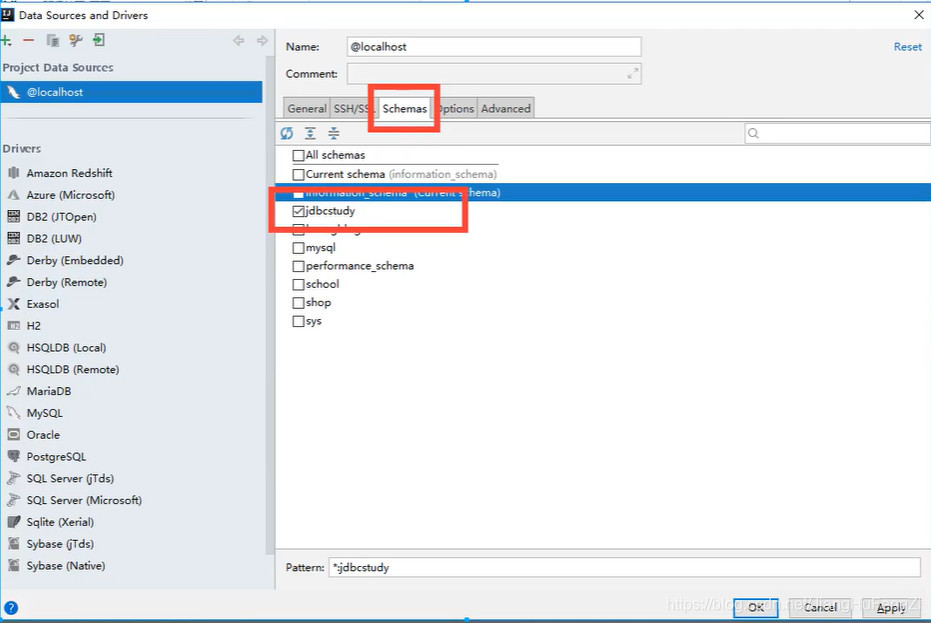Click the Cancel button
The image size is (931, 623).
(x=820, y=608)
